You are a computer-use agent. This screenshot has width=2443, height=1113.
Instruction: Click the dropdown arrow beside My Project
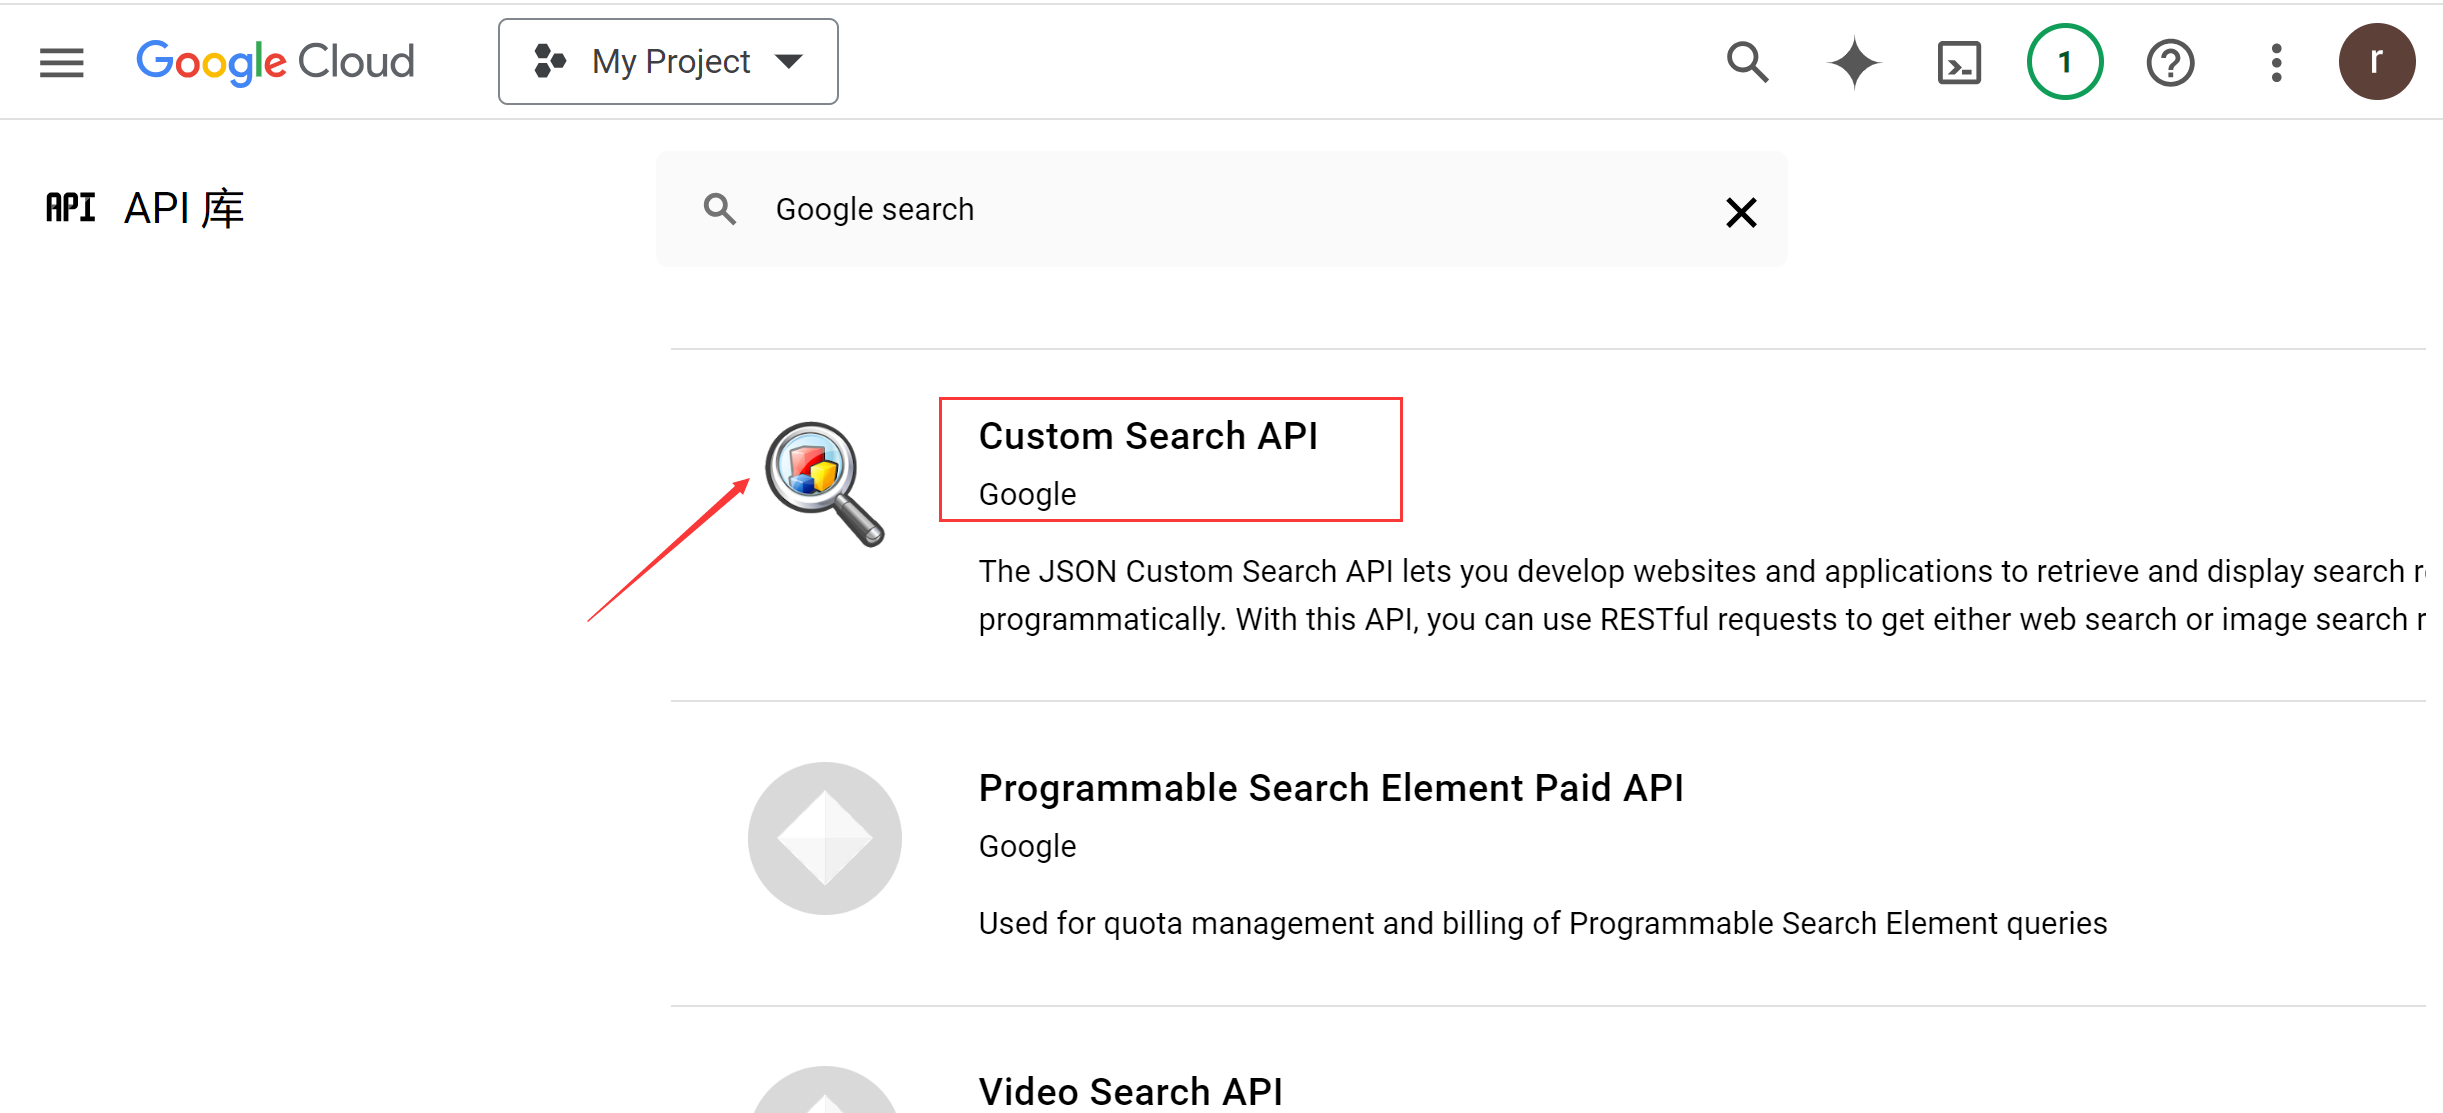click(789, 62)
